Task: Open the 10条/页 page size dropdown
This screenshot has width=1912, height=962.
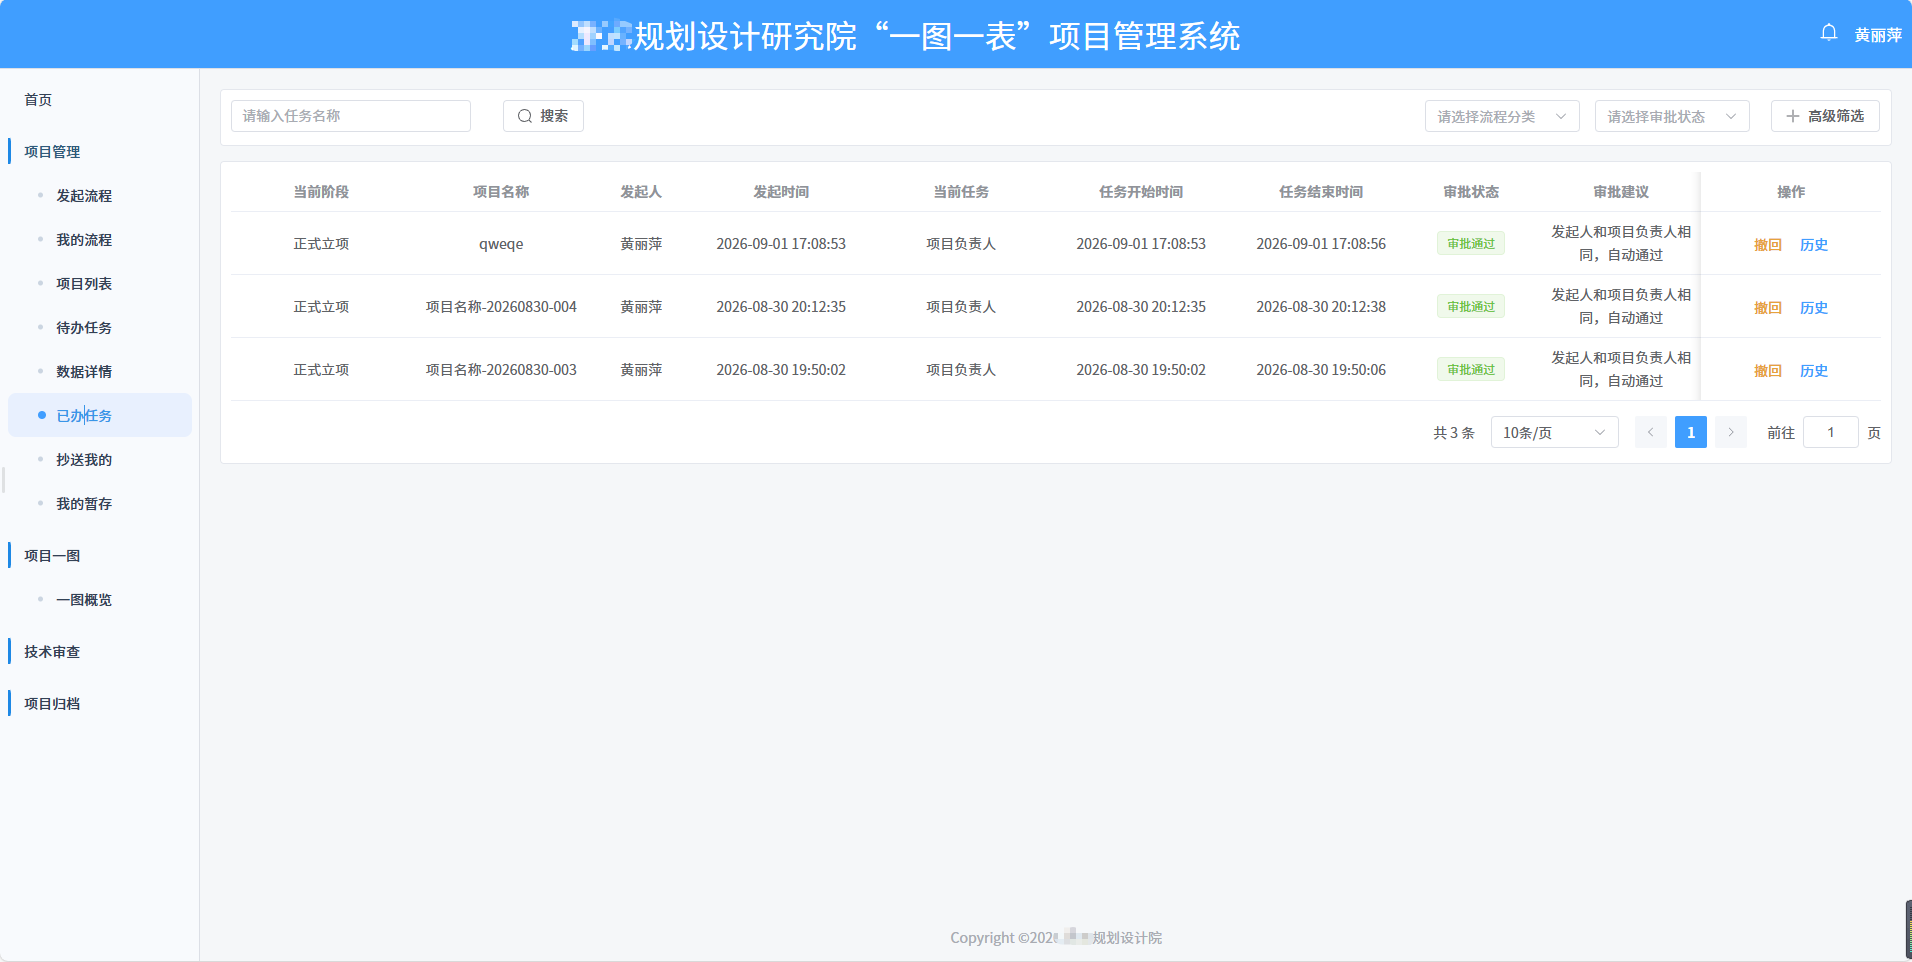Action: pyautogui.click(x=1554, y=432)
